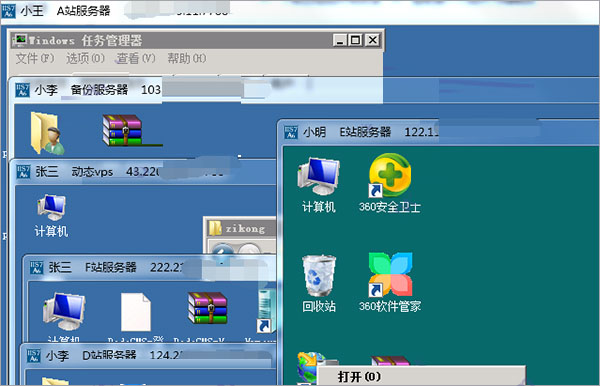The height and width of the screenshot is (386, 600).
Task: Close the Windows 任务管理器 window
Action: pyautogui.click(x=372, y=40)
